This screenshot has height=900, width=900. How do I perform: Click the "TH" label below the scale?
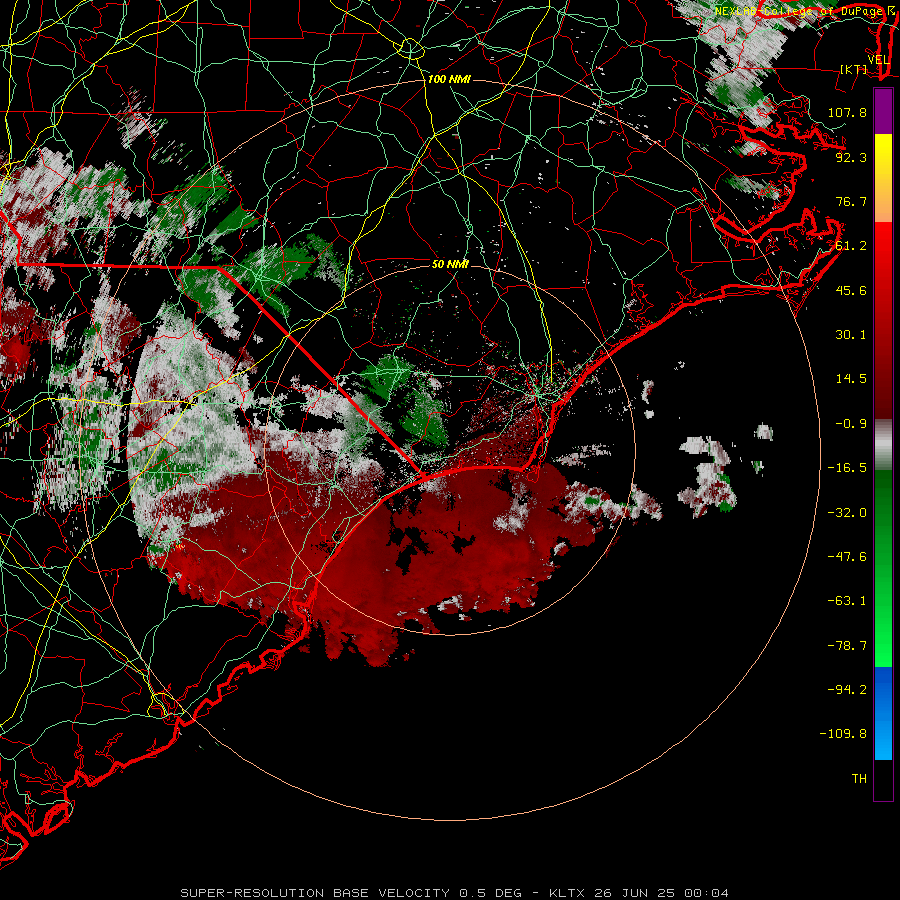(859, 778)
